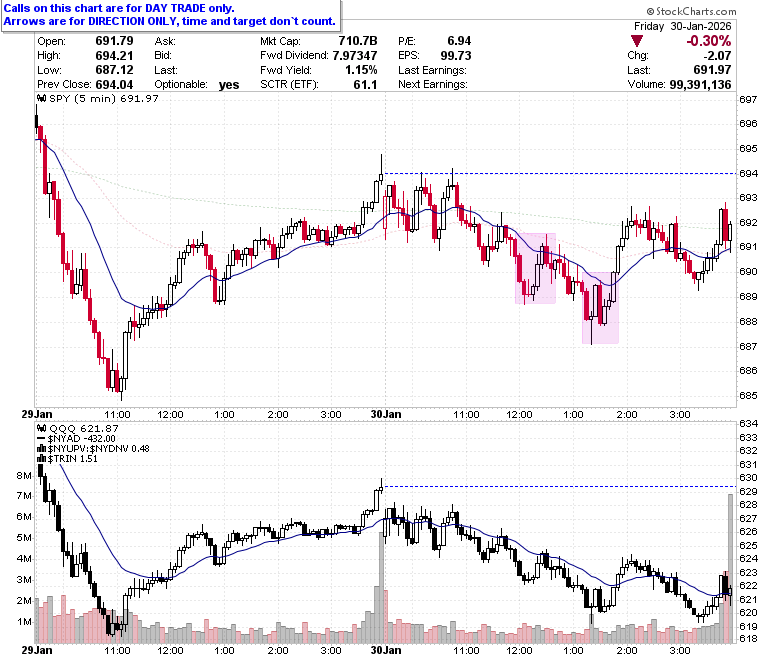Viewport: 780px width, 659px height.
Task: Click the SPY (5 min) 691.97 label
Action: 103,98
